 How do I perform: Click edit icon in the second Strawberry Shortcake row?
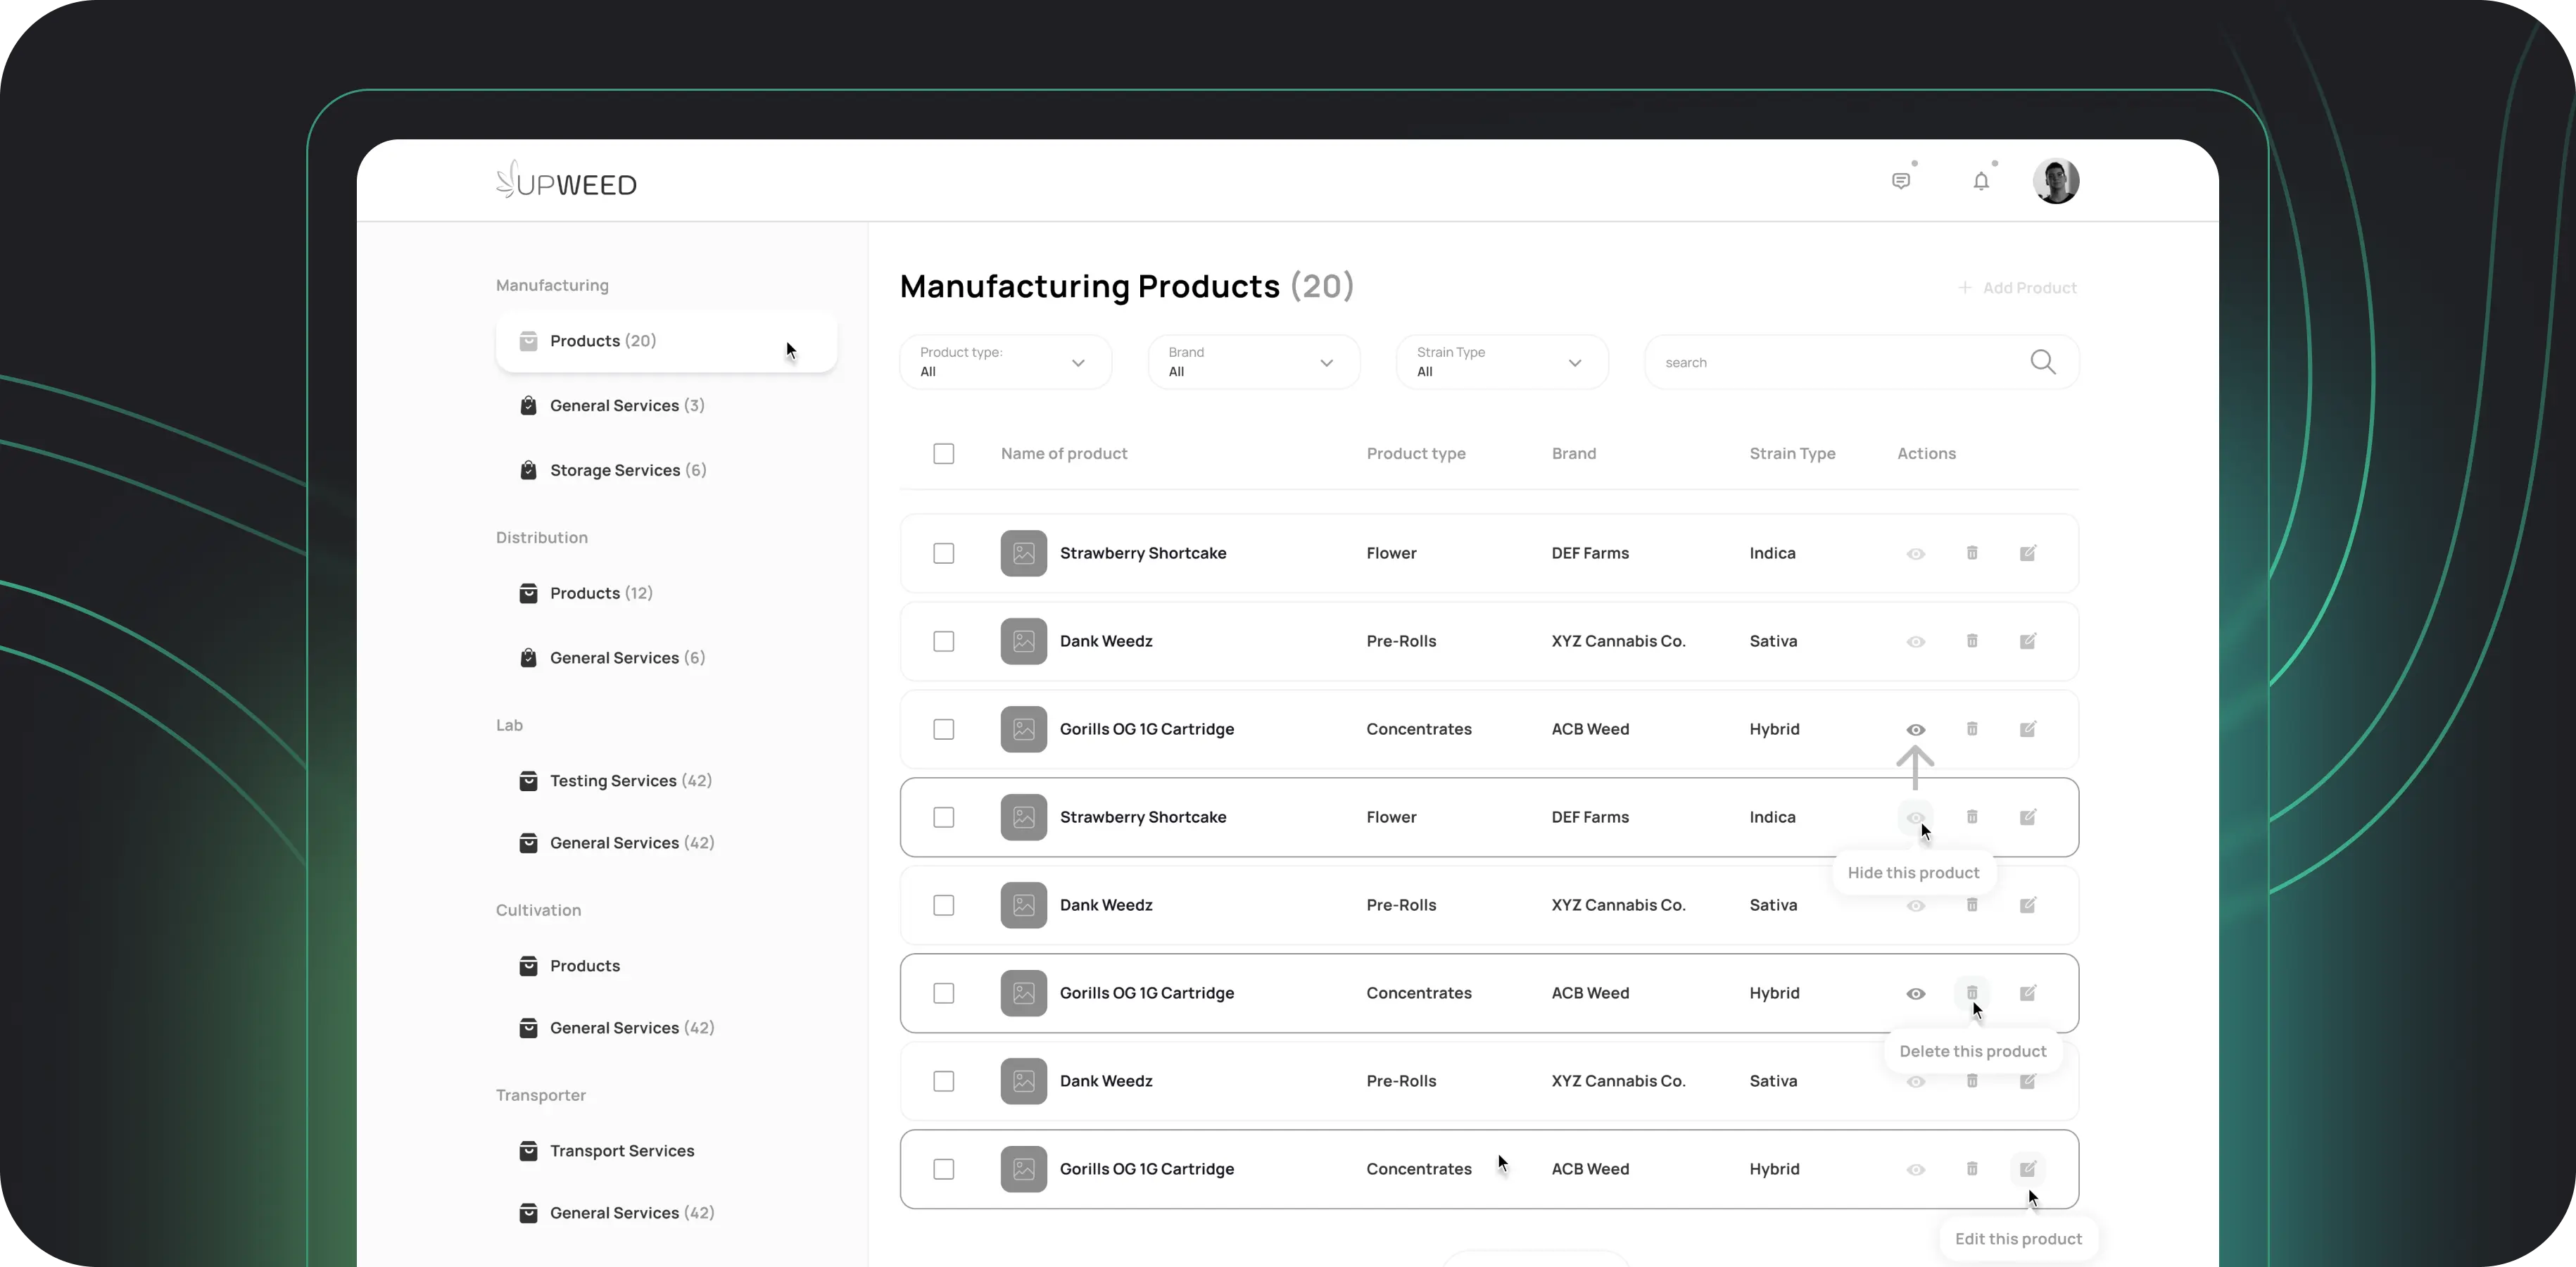[x=2028, y=817]
